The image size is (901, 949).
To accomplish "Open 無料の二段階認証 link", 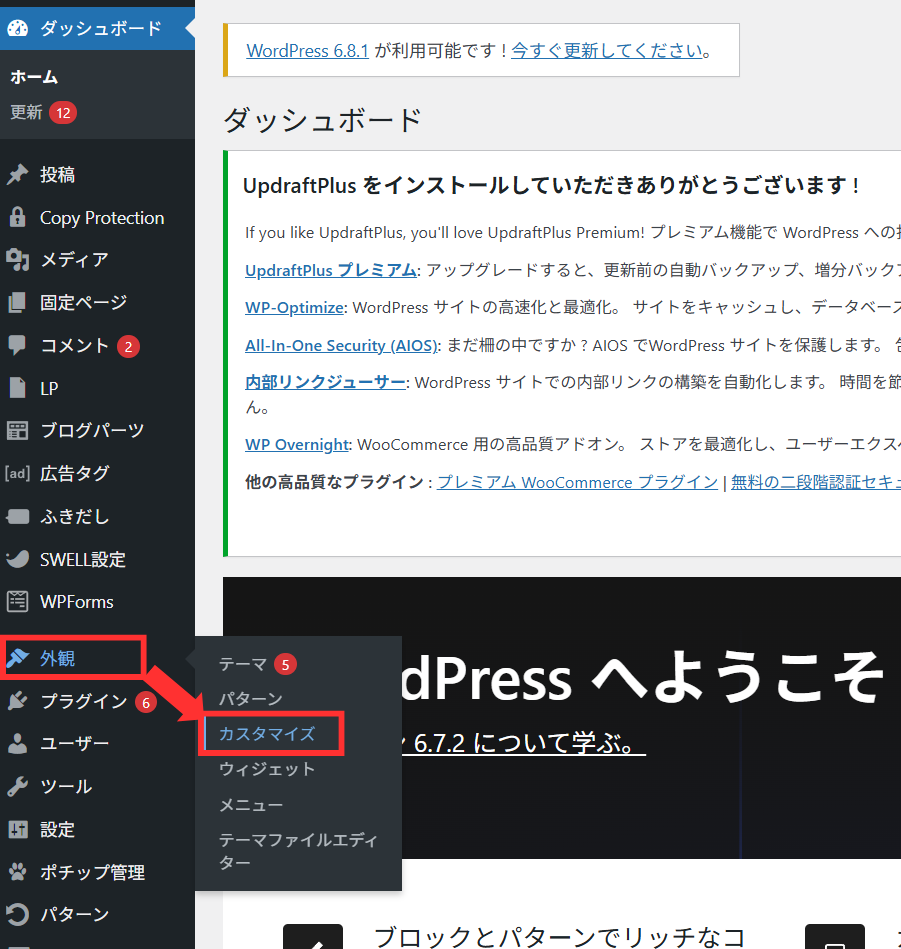I will pos(816,482).
